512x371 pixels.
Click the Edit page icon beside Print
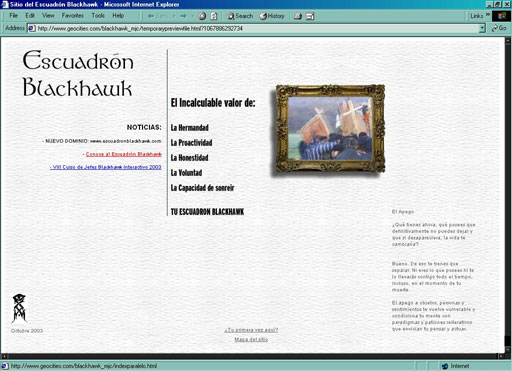pos(310,16)
